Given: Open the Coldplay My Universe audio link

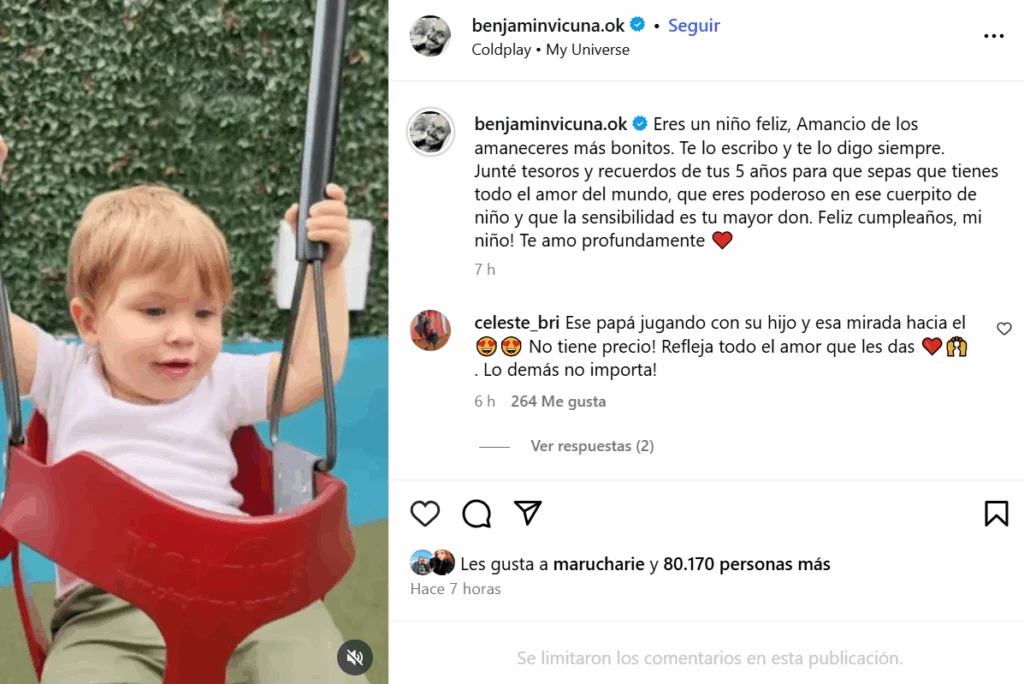Looking at the screenshot, I should point(551,50).
